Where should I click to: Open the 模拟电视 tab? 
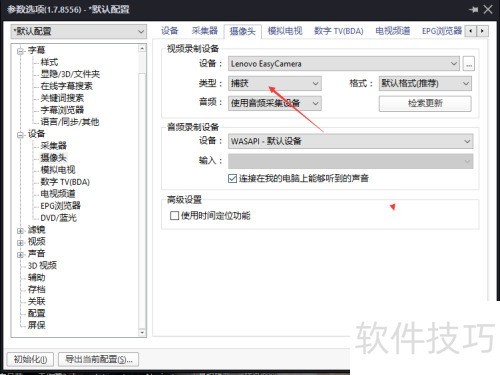point(285,31)
